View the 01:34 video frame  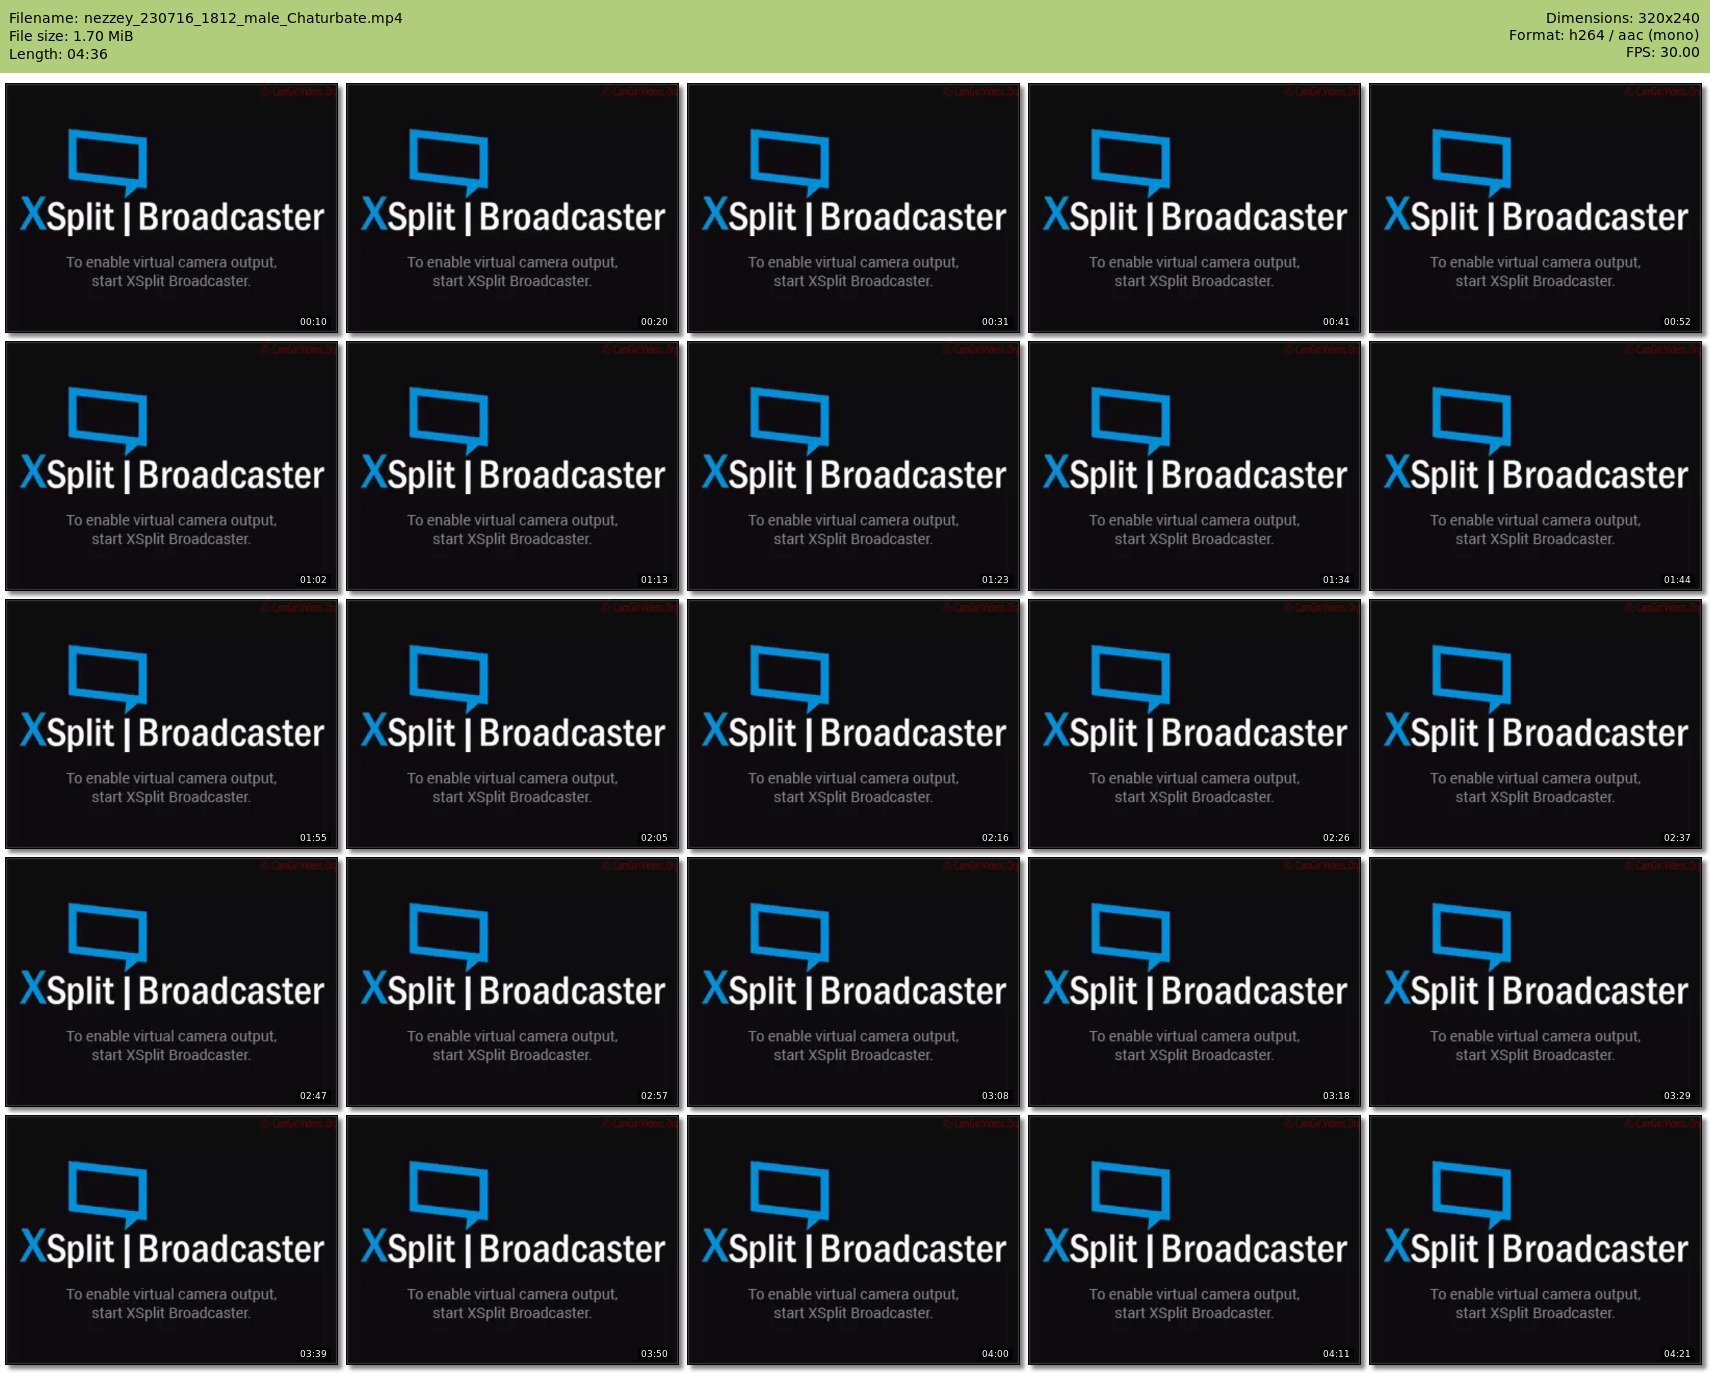pos(1195,466)
